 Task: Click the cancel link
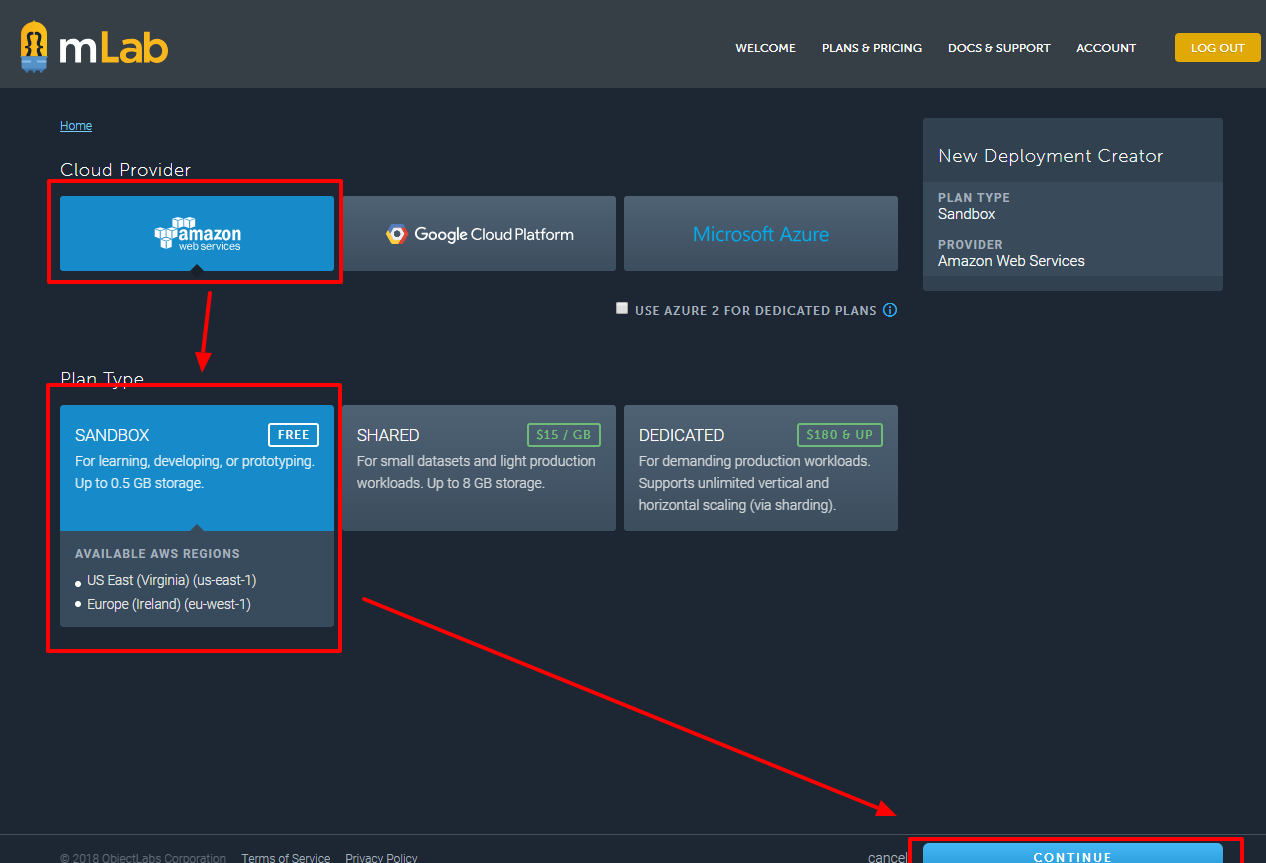point(888,858)
